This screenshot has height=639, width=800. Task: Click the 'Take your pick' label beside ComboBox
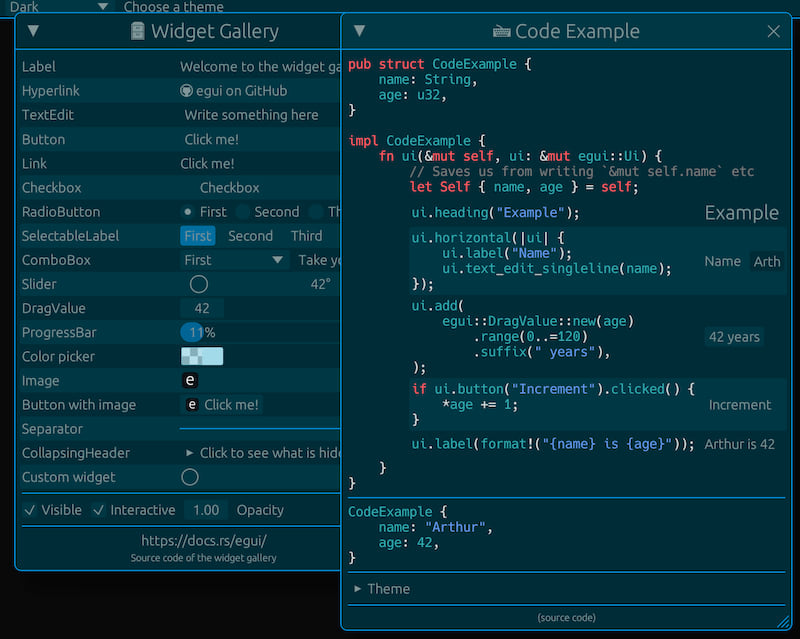tap(319, 260)
